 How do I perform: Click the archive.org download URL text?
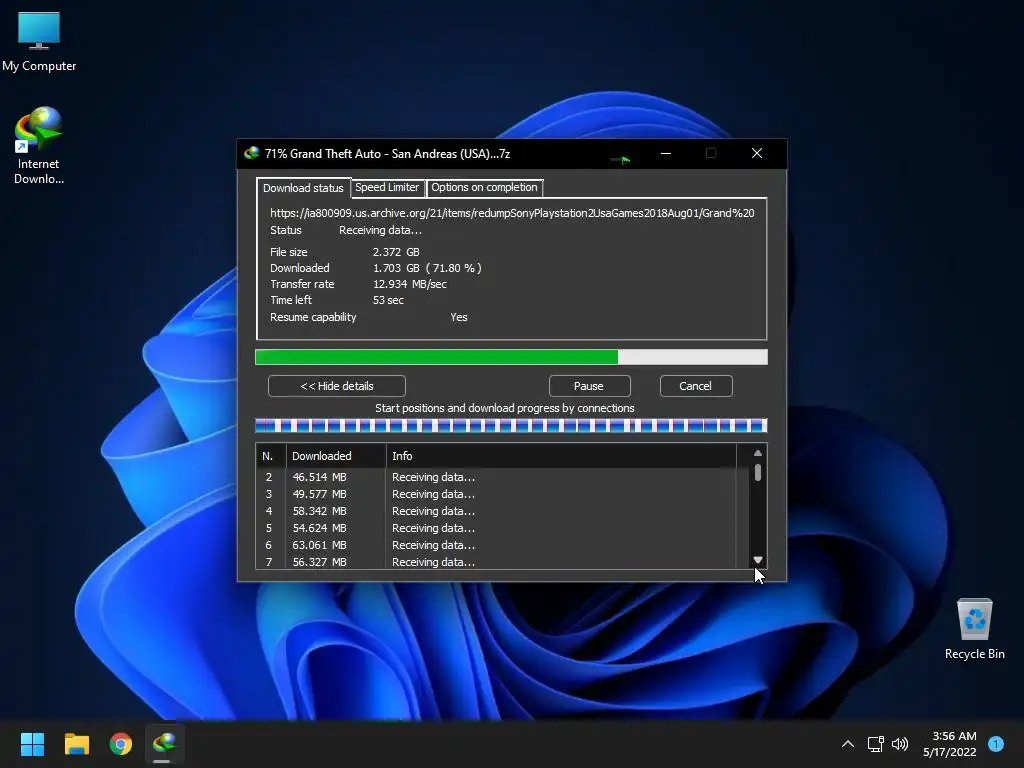[512, 213]
